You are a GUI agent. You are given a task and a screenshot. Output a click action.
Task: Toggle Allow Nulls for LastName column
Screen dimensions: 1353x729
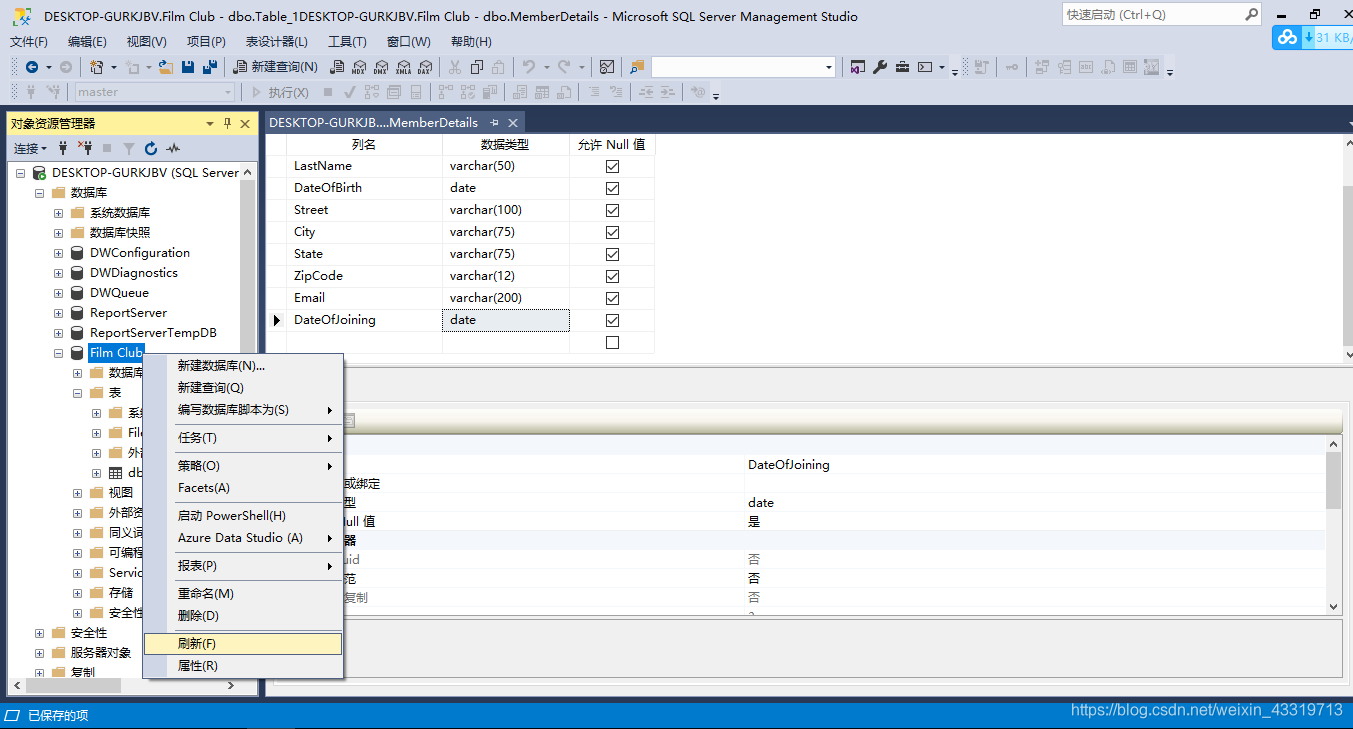coord(612,166)
